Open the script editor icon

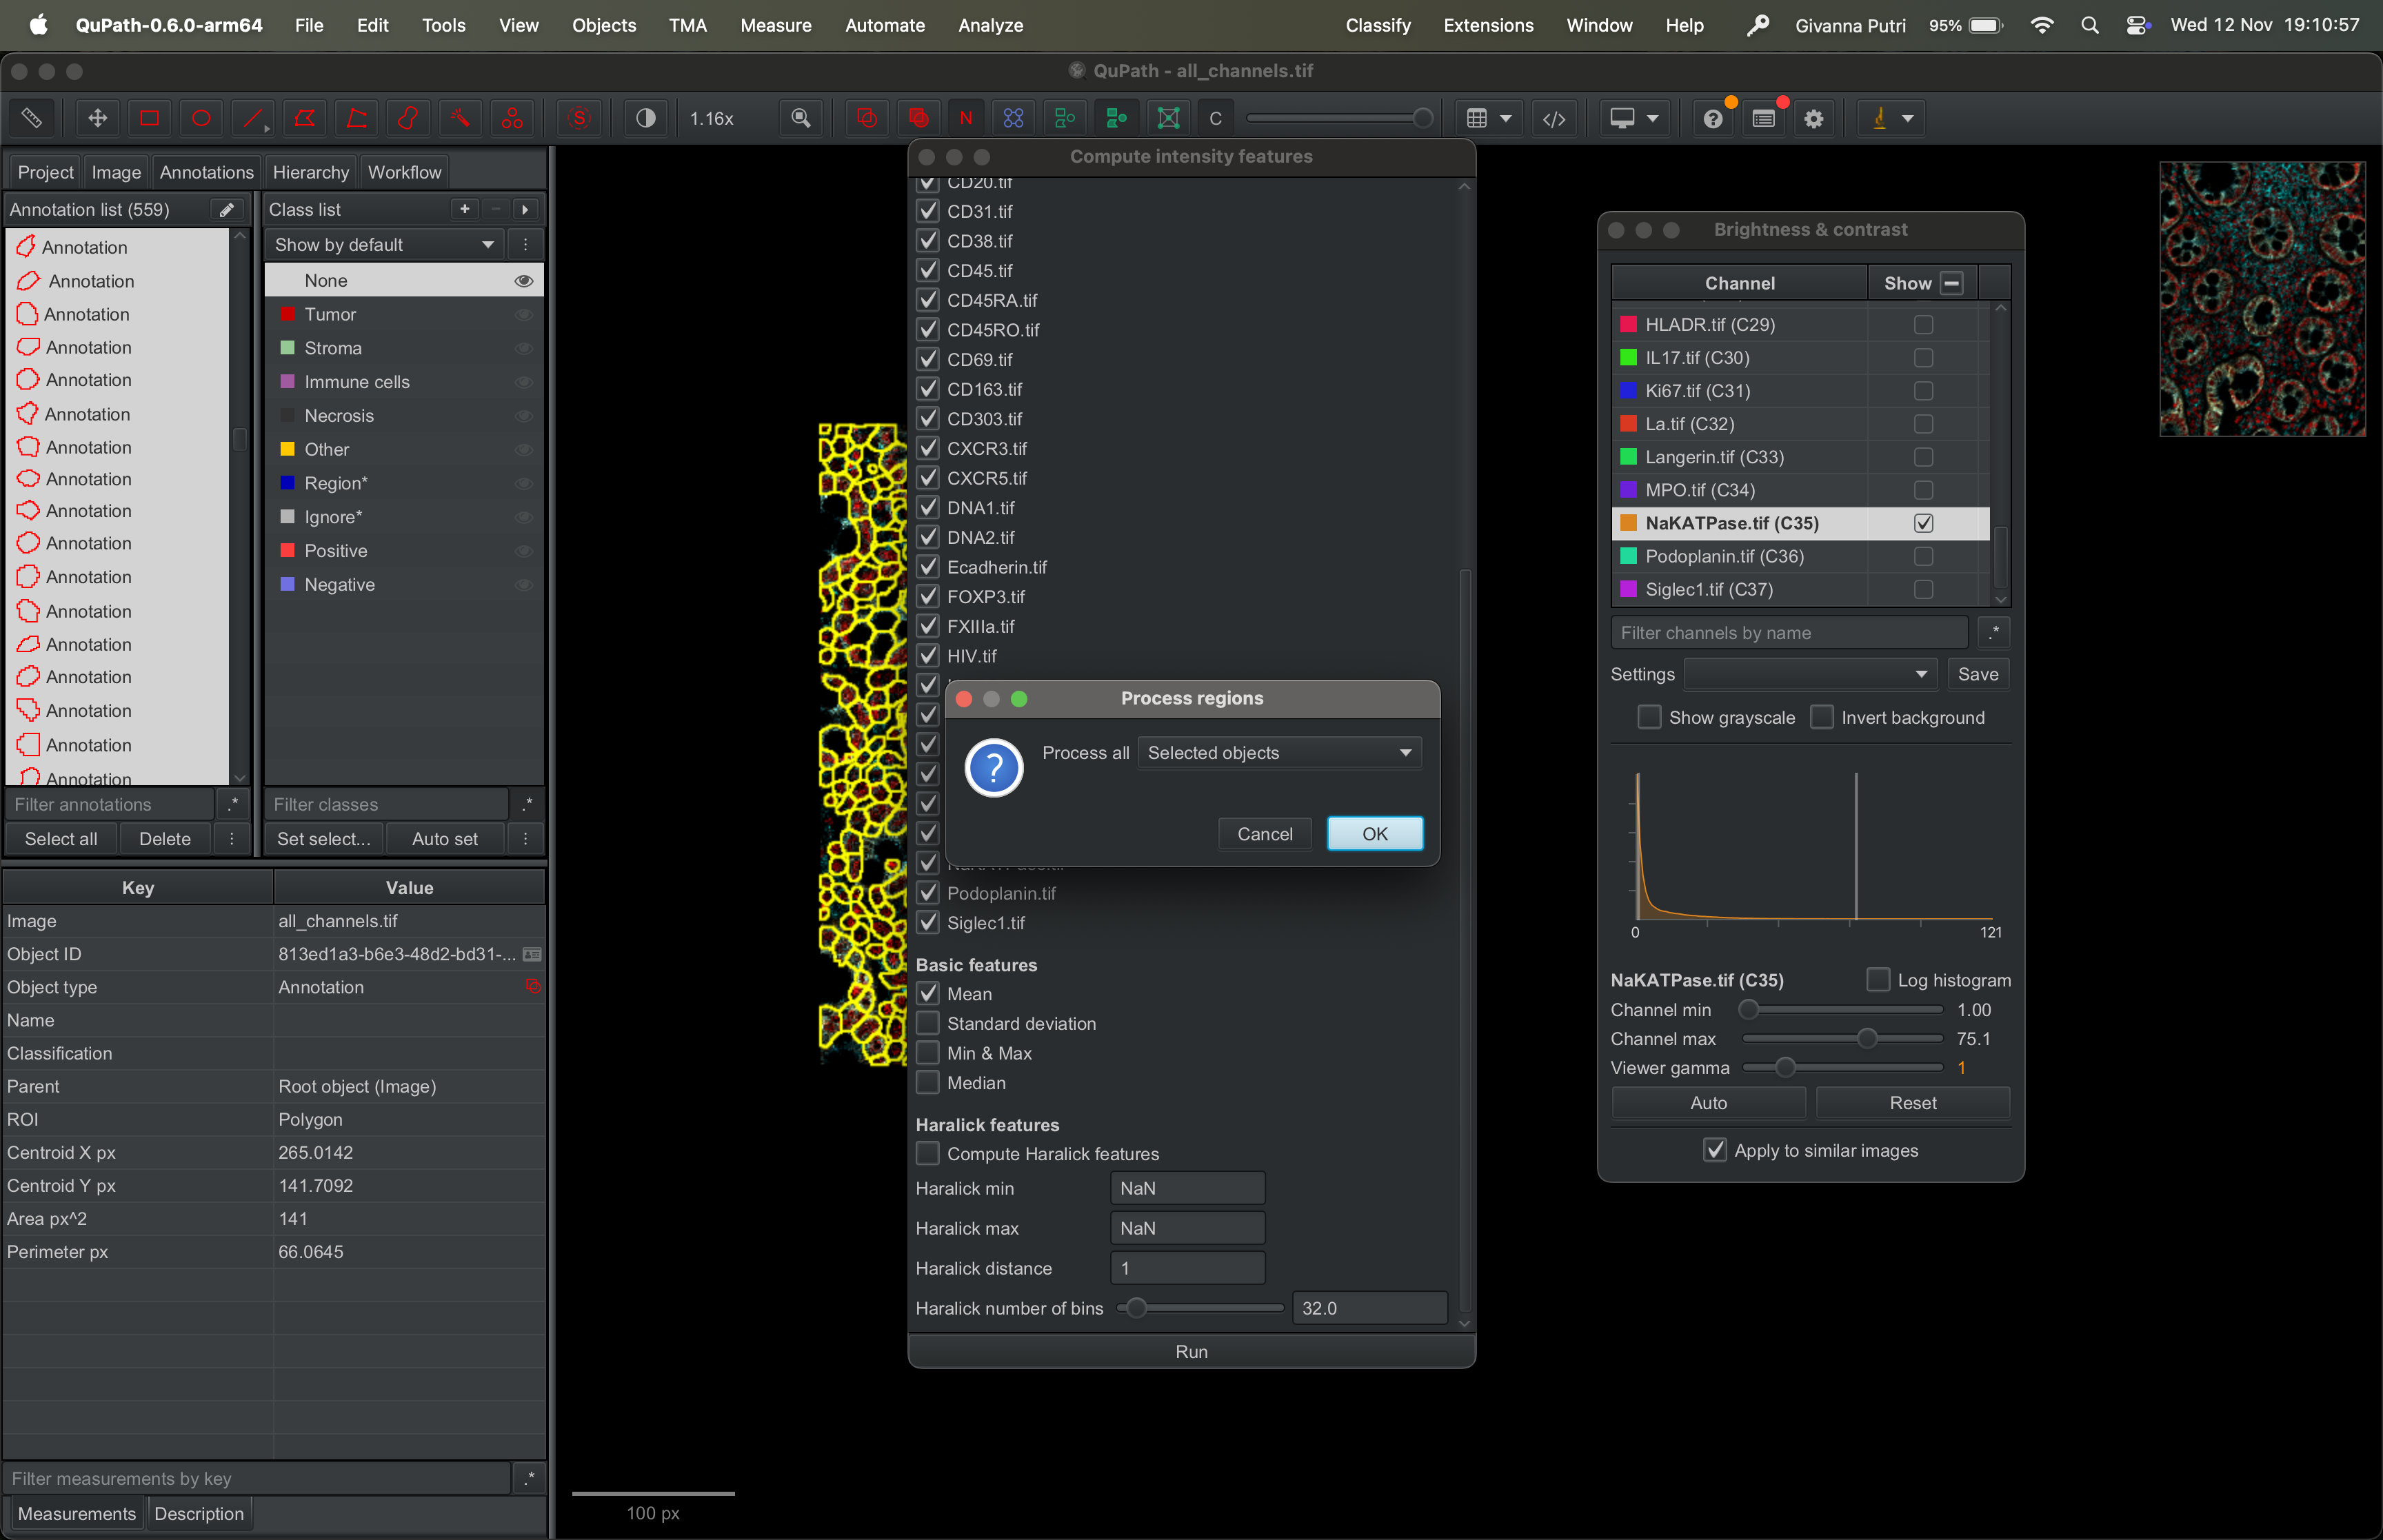click(x=1553, y=118)
